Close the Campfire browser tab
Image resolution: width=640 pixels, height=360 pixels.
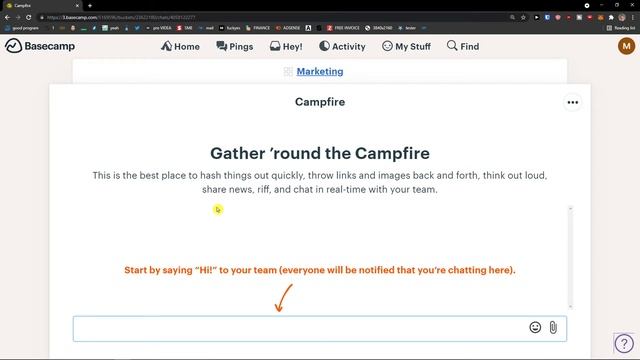pos(77,6)
